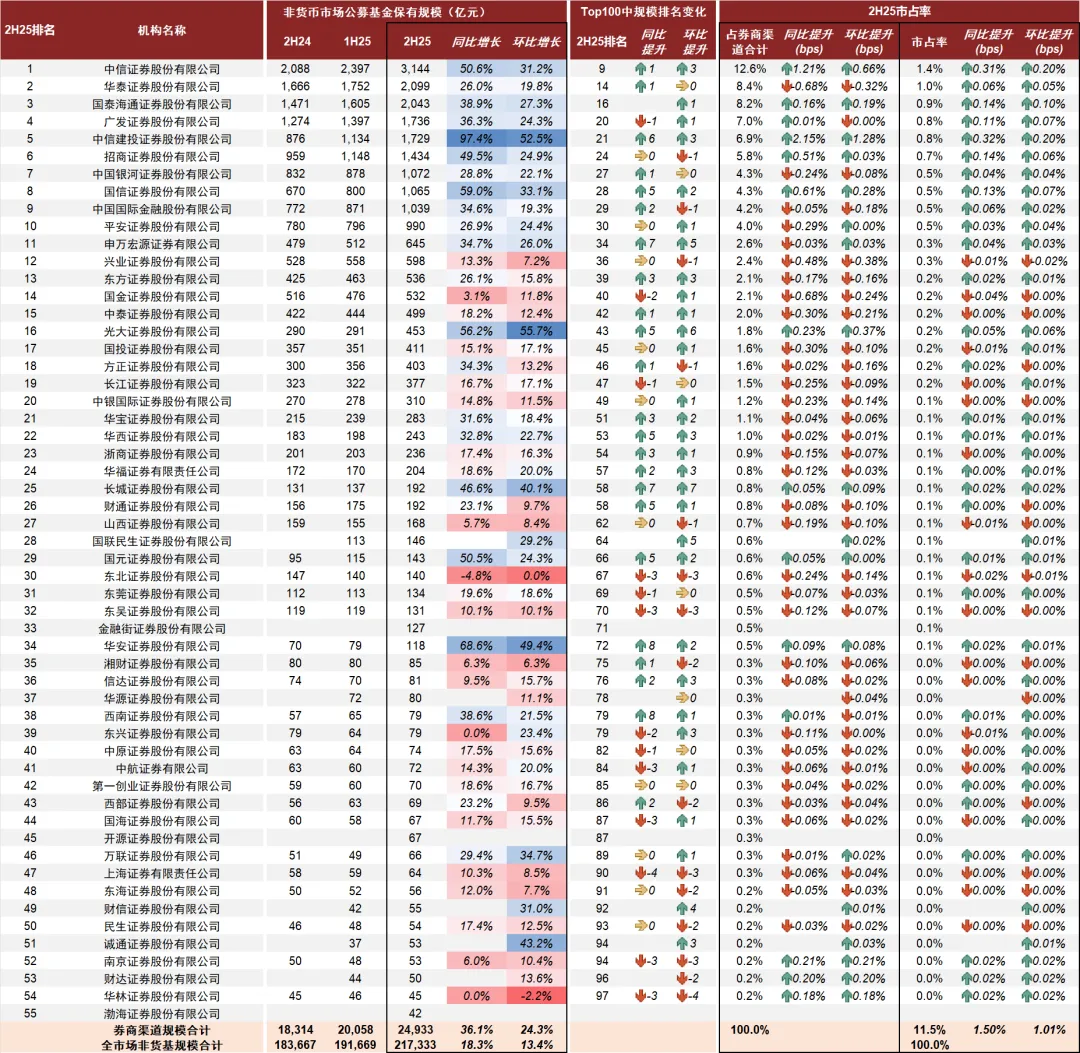
Task: Click the green up arrow beside 1.28%
Action: pyautogui.click(x=847, y=138)
